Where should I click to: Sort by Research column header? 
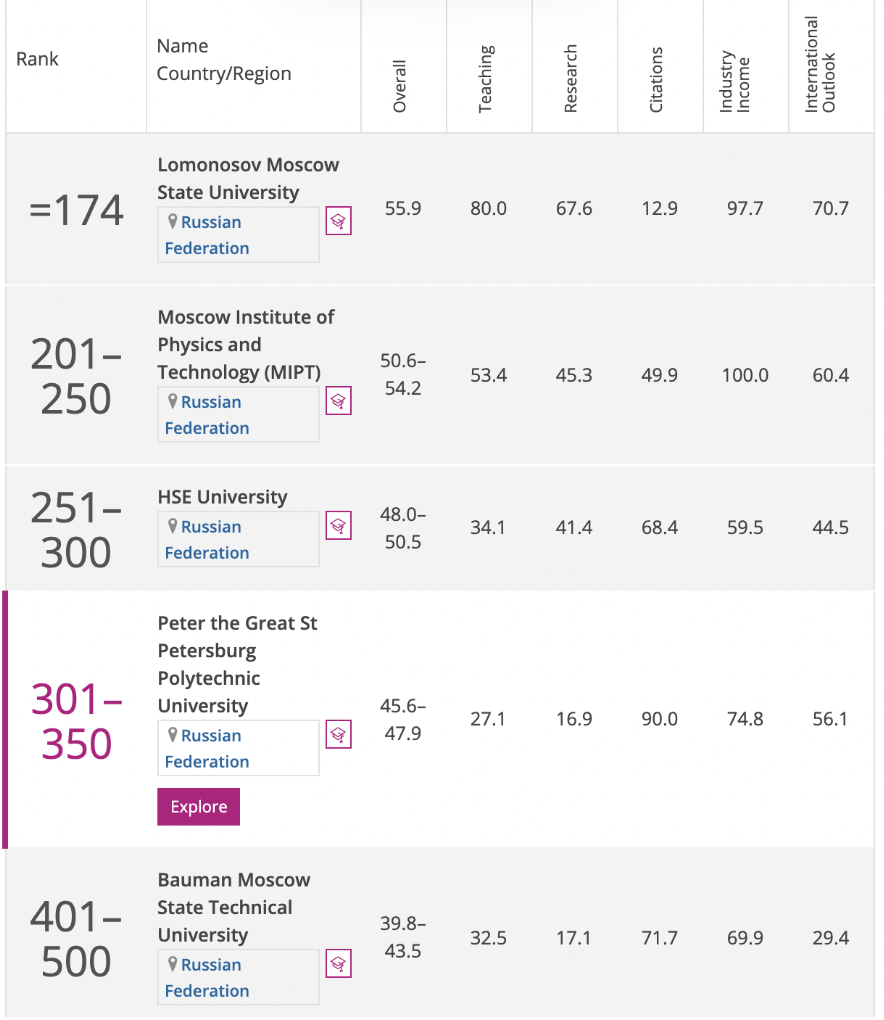pos(570,79)
